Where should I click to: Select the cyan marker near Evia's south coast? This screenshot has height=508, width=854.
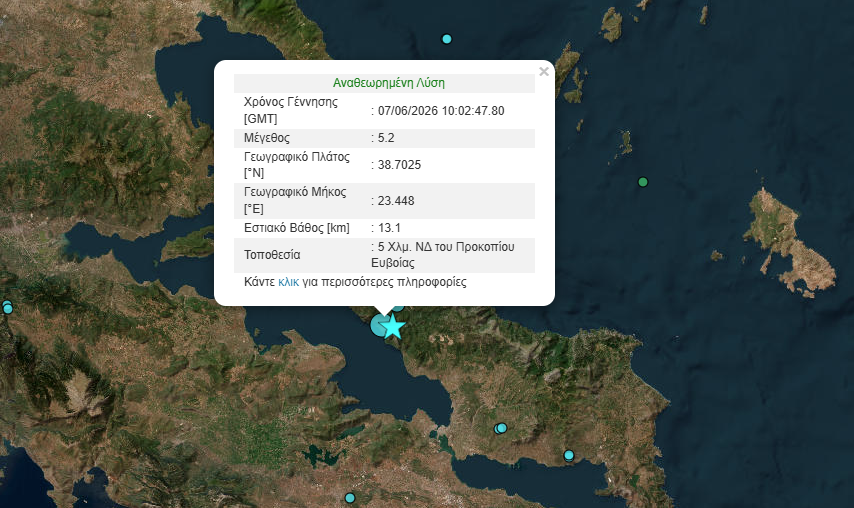click(x=569, y=455)
